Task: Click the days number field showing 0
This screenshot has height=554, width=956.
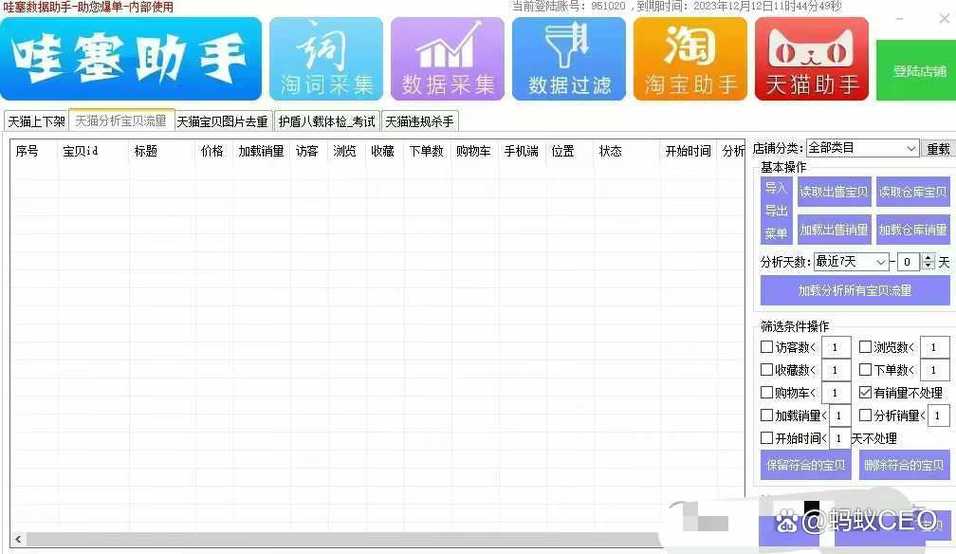Action: [908, 262]
